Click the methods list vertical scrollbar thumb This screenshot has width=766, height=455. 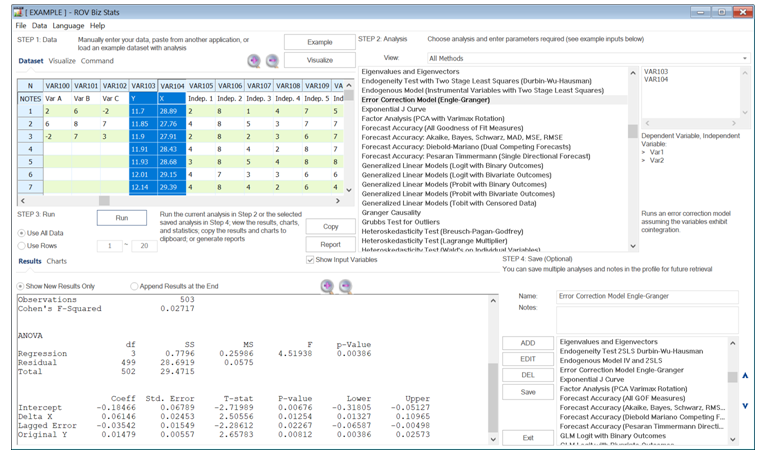click(x=633, y=131)
